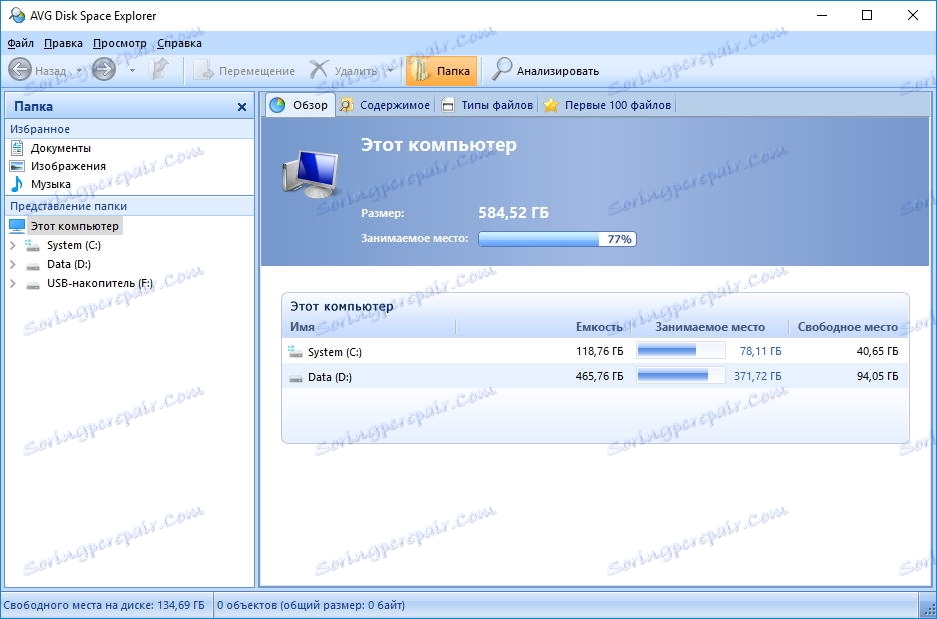
Task: Open the Правка menu
Action: tap(63, 43)
